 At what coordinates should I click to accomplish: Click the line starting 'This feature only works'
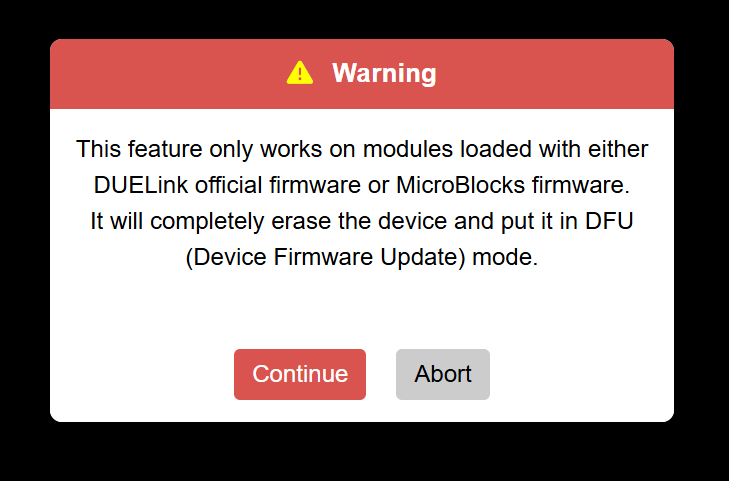click(x=362, y=151)
